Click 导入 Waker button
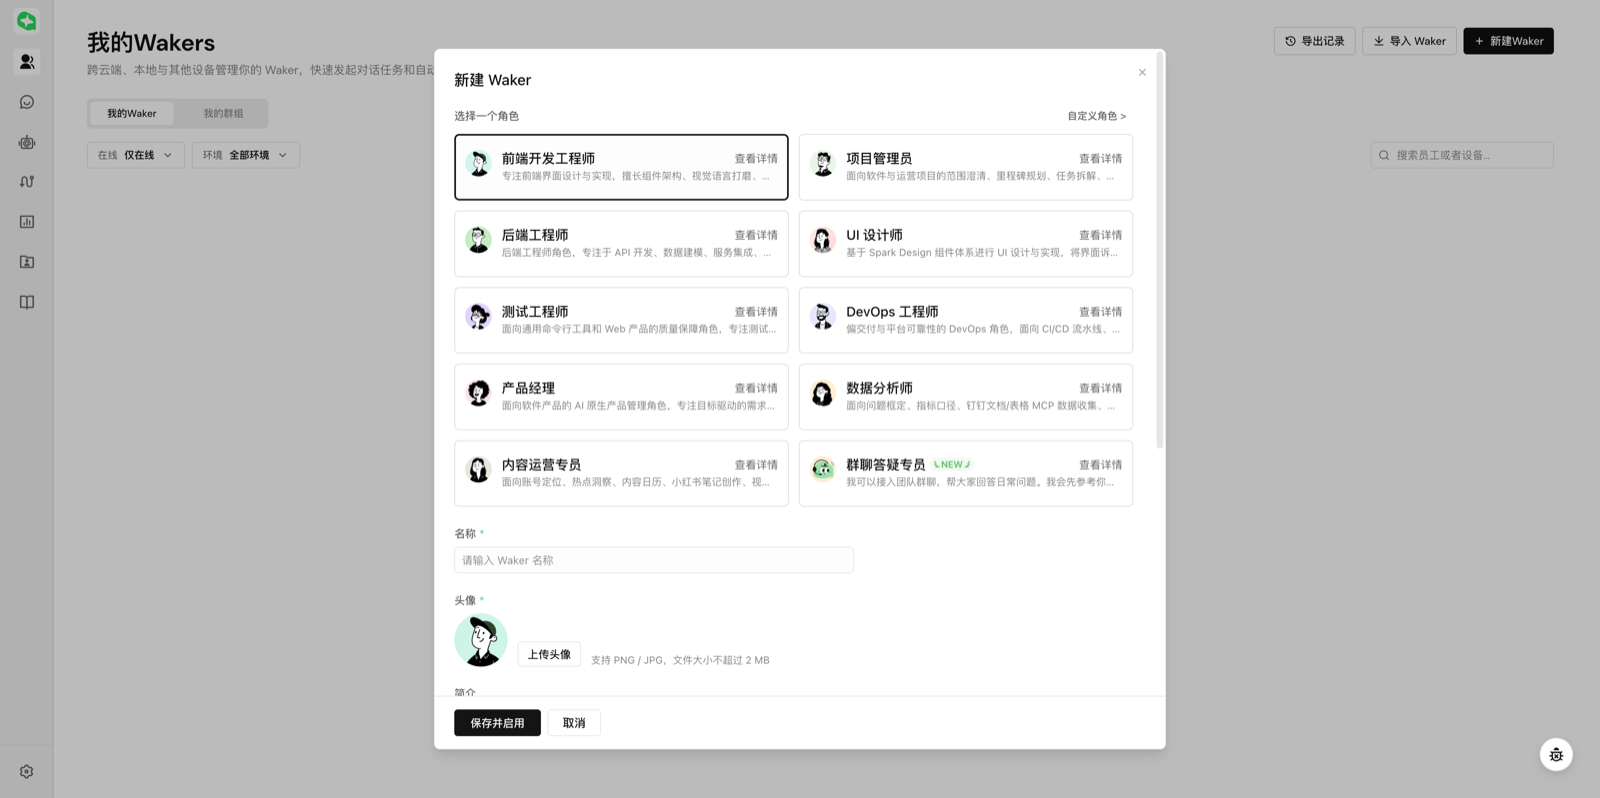 point(1409,41)
